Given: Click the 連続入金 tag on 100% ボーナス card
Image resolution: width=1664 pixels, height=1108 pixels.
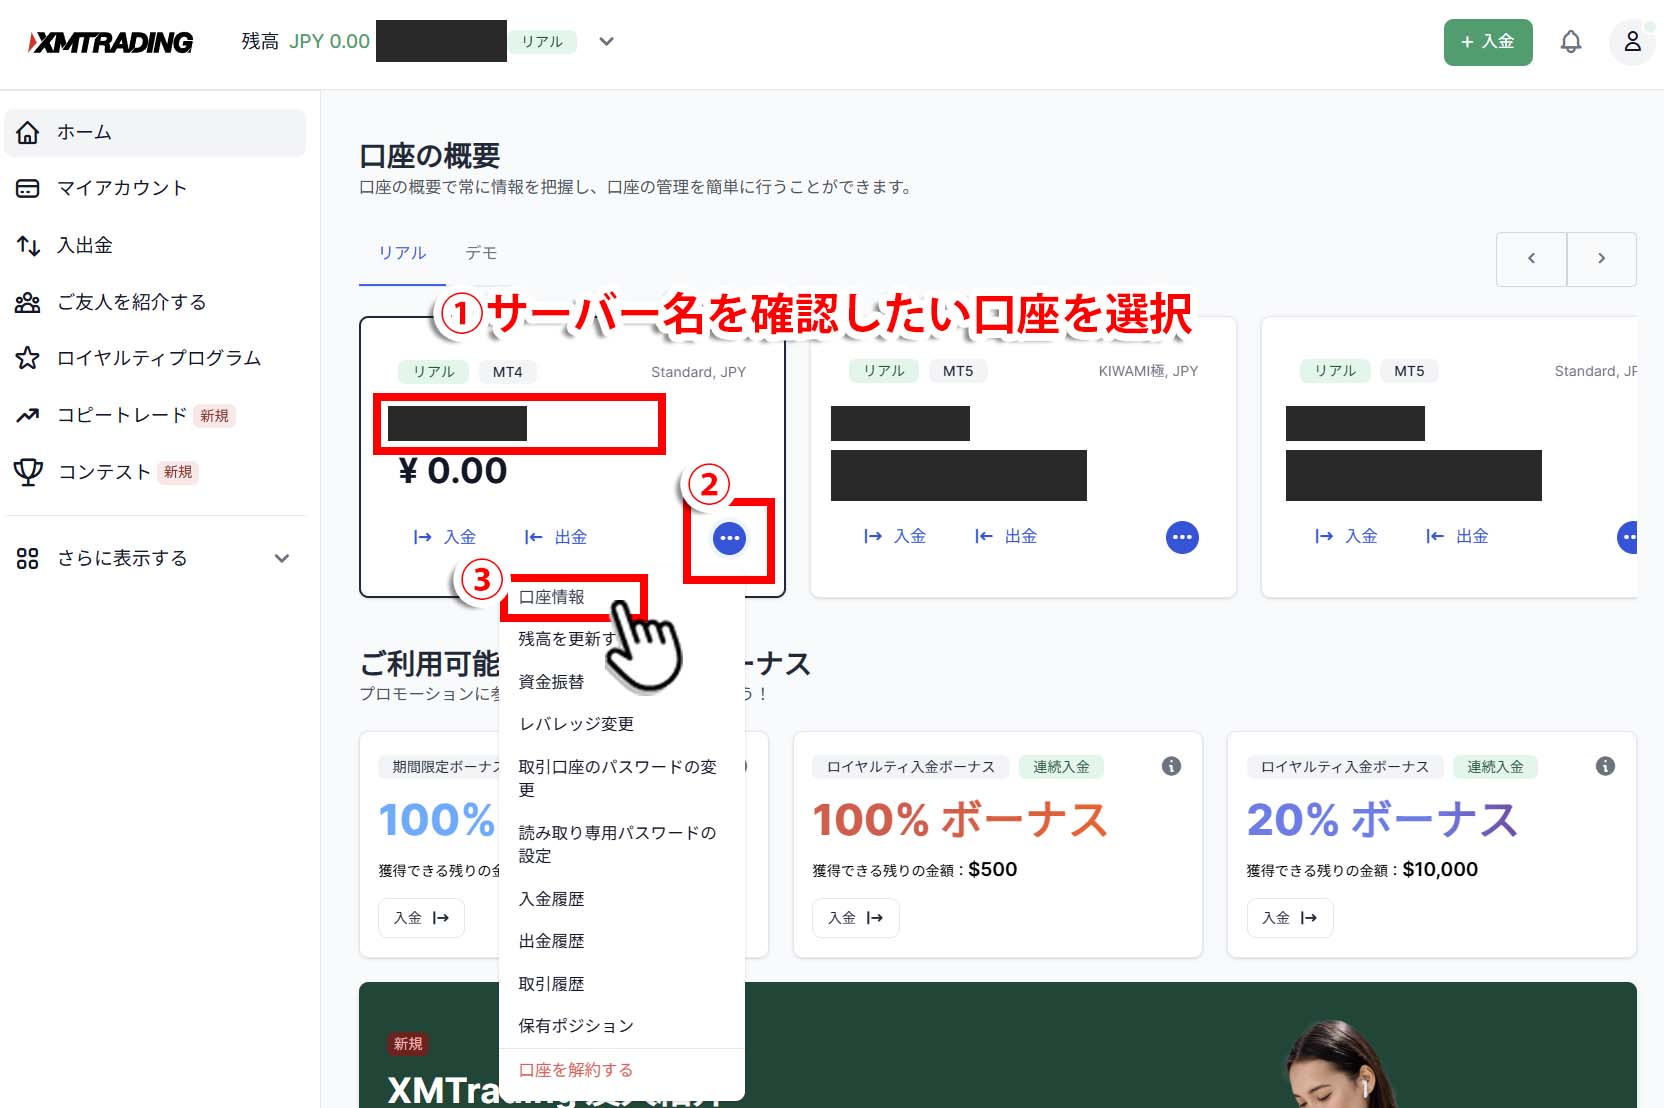Looking at the screenshot, I should tap(1061, 767).
